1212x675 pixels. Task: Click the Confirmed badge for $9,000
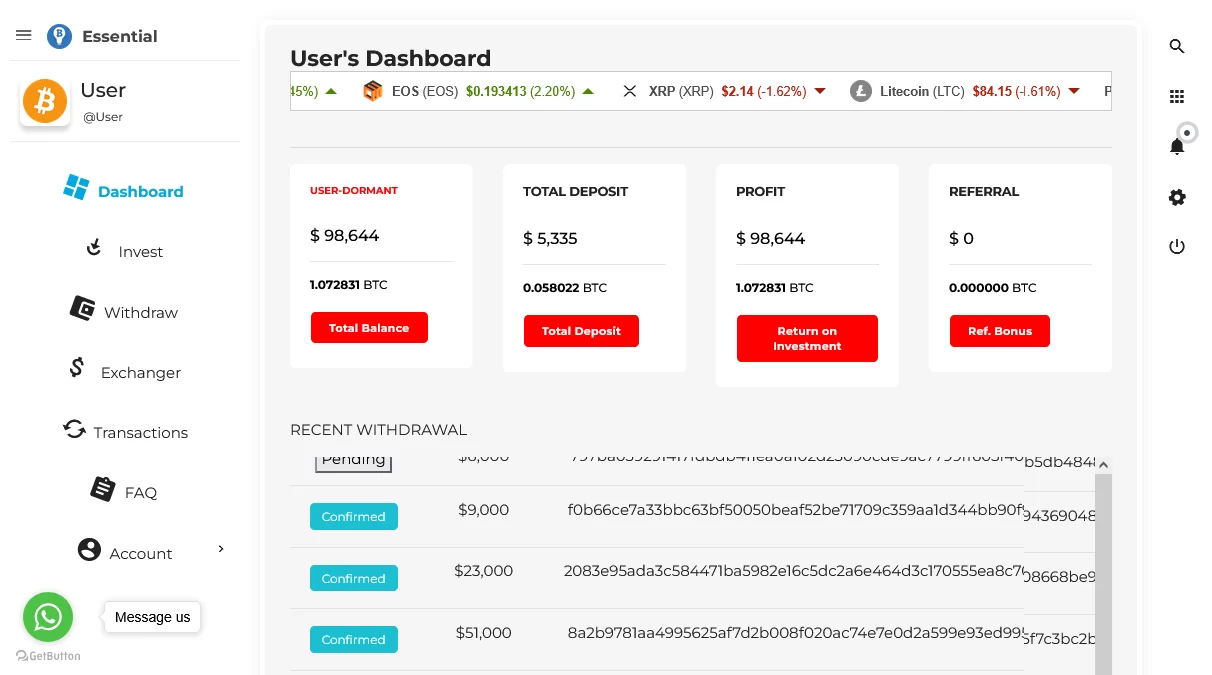353,517
